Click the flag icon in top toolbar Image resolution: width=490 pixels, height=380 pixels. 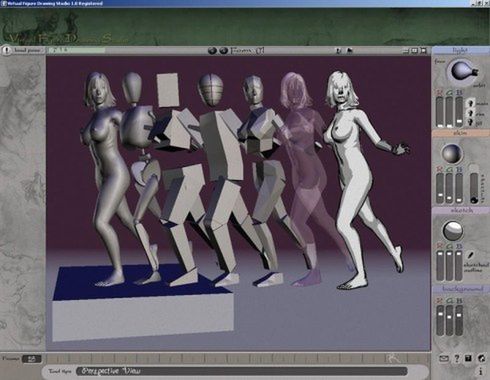pos(349,51)
